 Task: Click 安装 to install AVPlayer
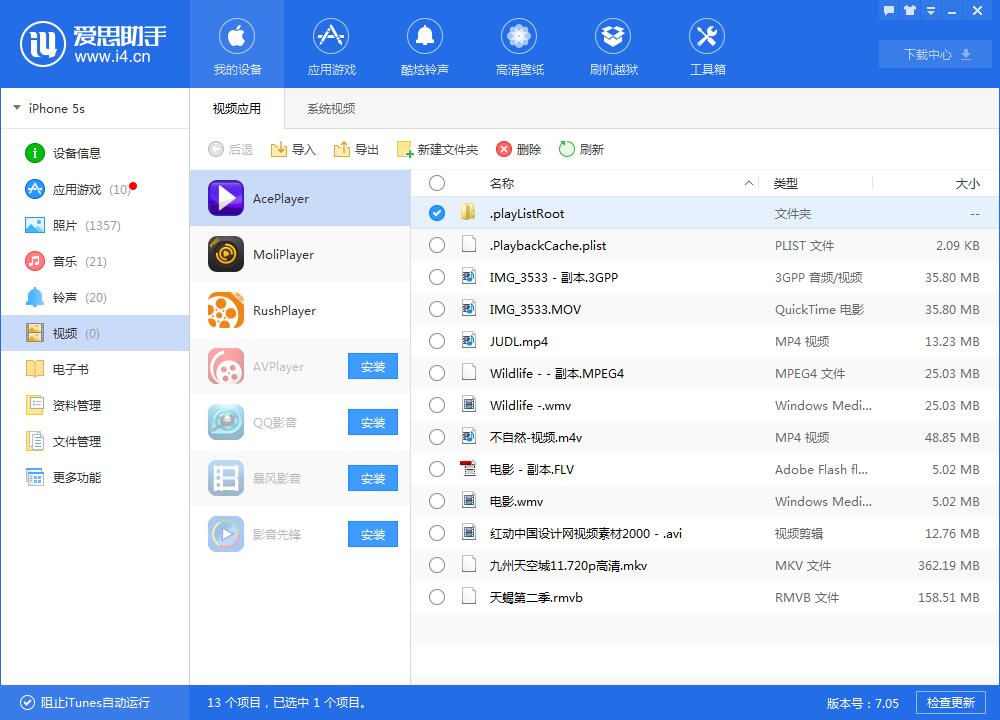(372, 367)
